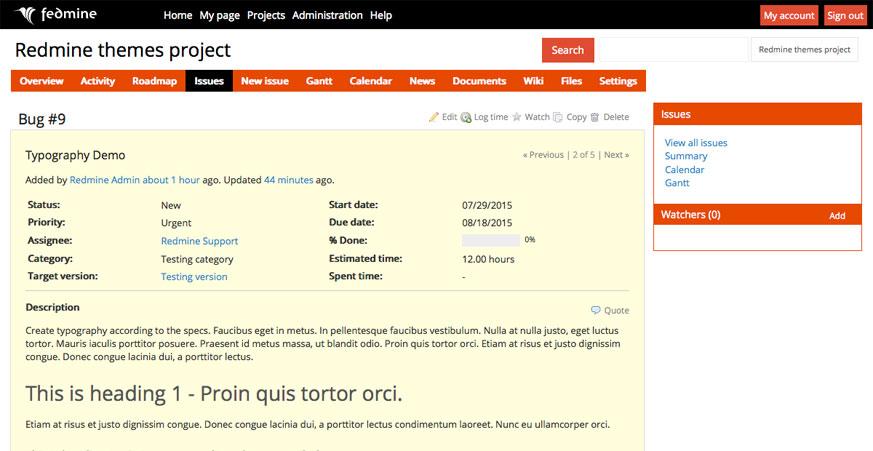
Task: Open the Redmine Admin author link
Action: pyautogui.click(x=105, y=180)
